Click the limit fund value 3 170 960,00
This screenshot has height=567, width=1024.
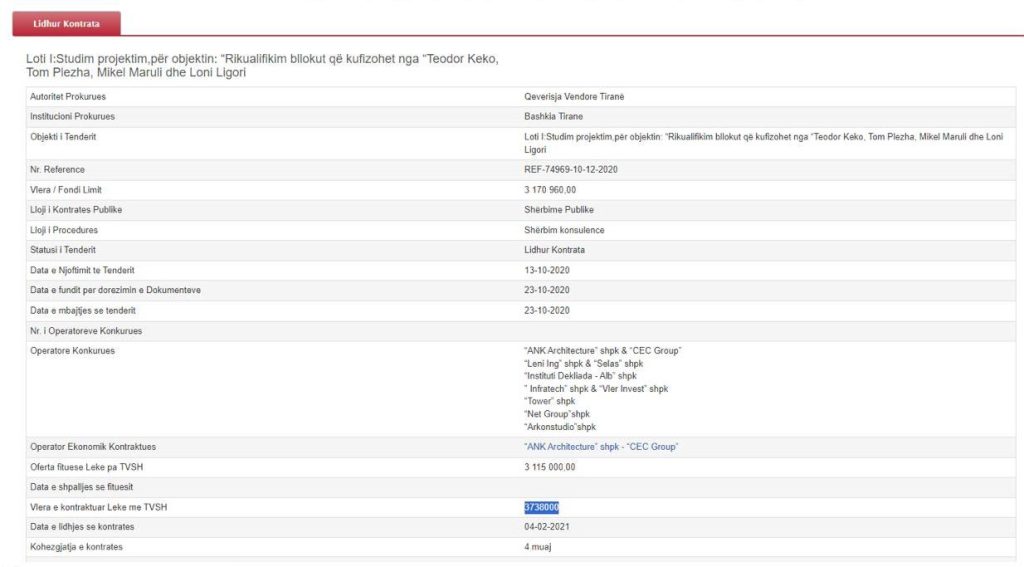pyautogui.click(x=550, y=190)
